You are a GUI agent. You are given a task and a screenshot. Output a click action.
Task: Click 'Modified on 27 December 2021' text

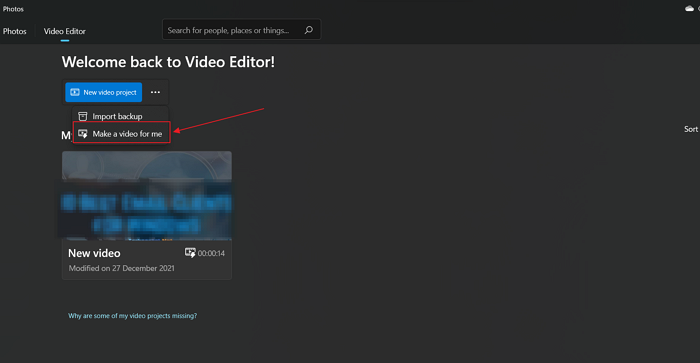coord(121,268)
